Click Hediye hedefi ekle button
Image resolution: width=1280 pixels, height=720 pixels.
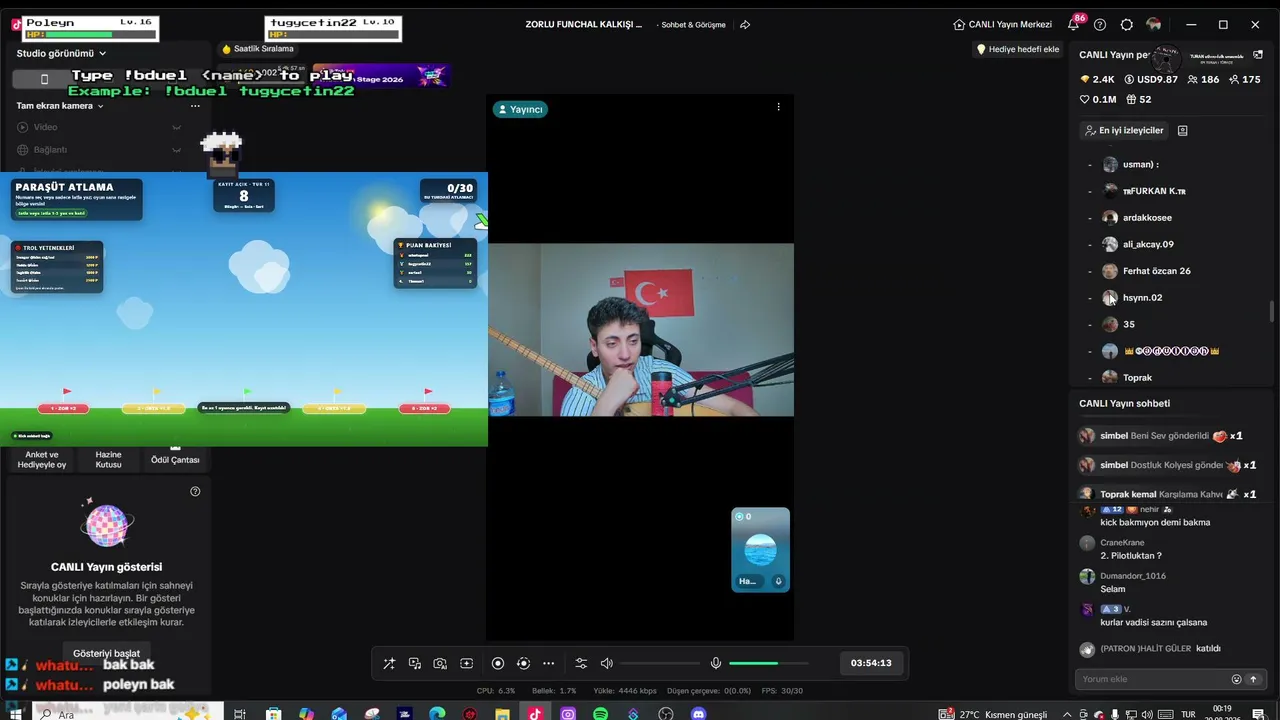(1017, 49)
